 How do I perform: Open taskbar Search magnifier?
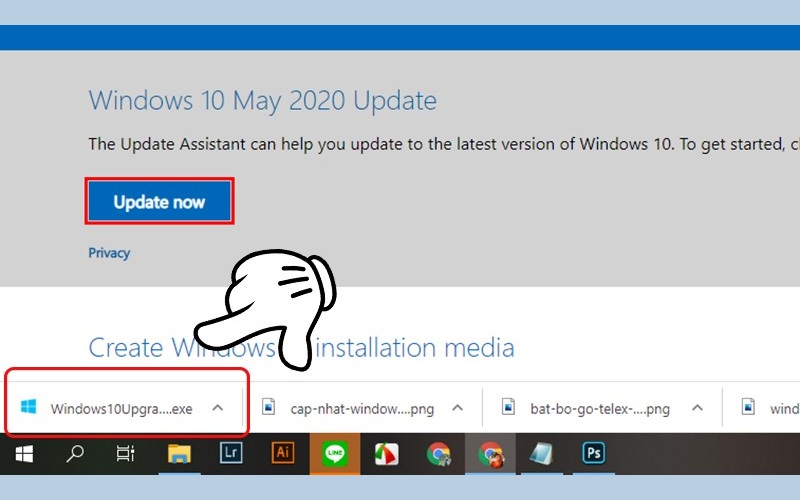point(75,454)
